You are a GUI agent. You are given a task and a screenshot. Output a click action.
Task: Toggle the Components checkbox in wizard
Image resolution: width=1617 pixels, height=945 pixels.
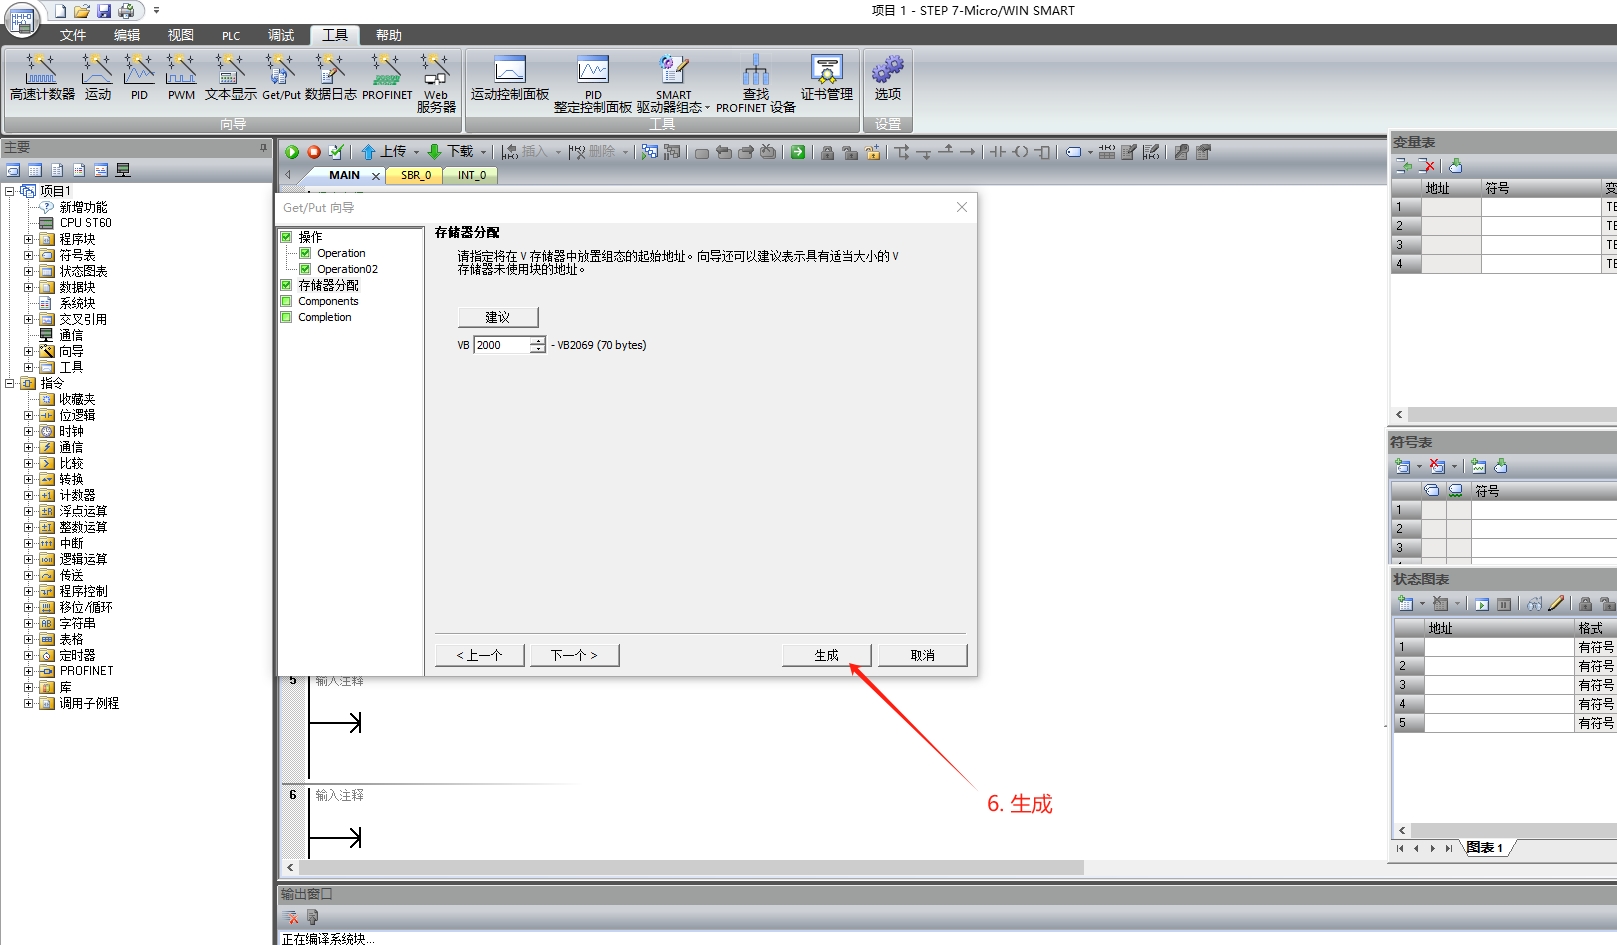click(287, 301)
